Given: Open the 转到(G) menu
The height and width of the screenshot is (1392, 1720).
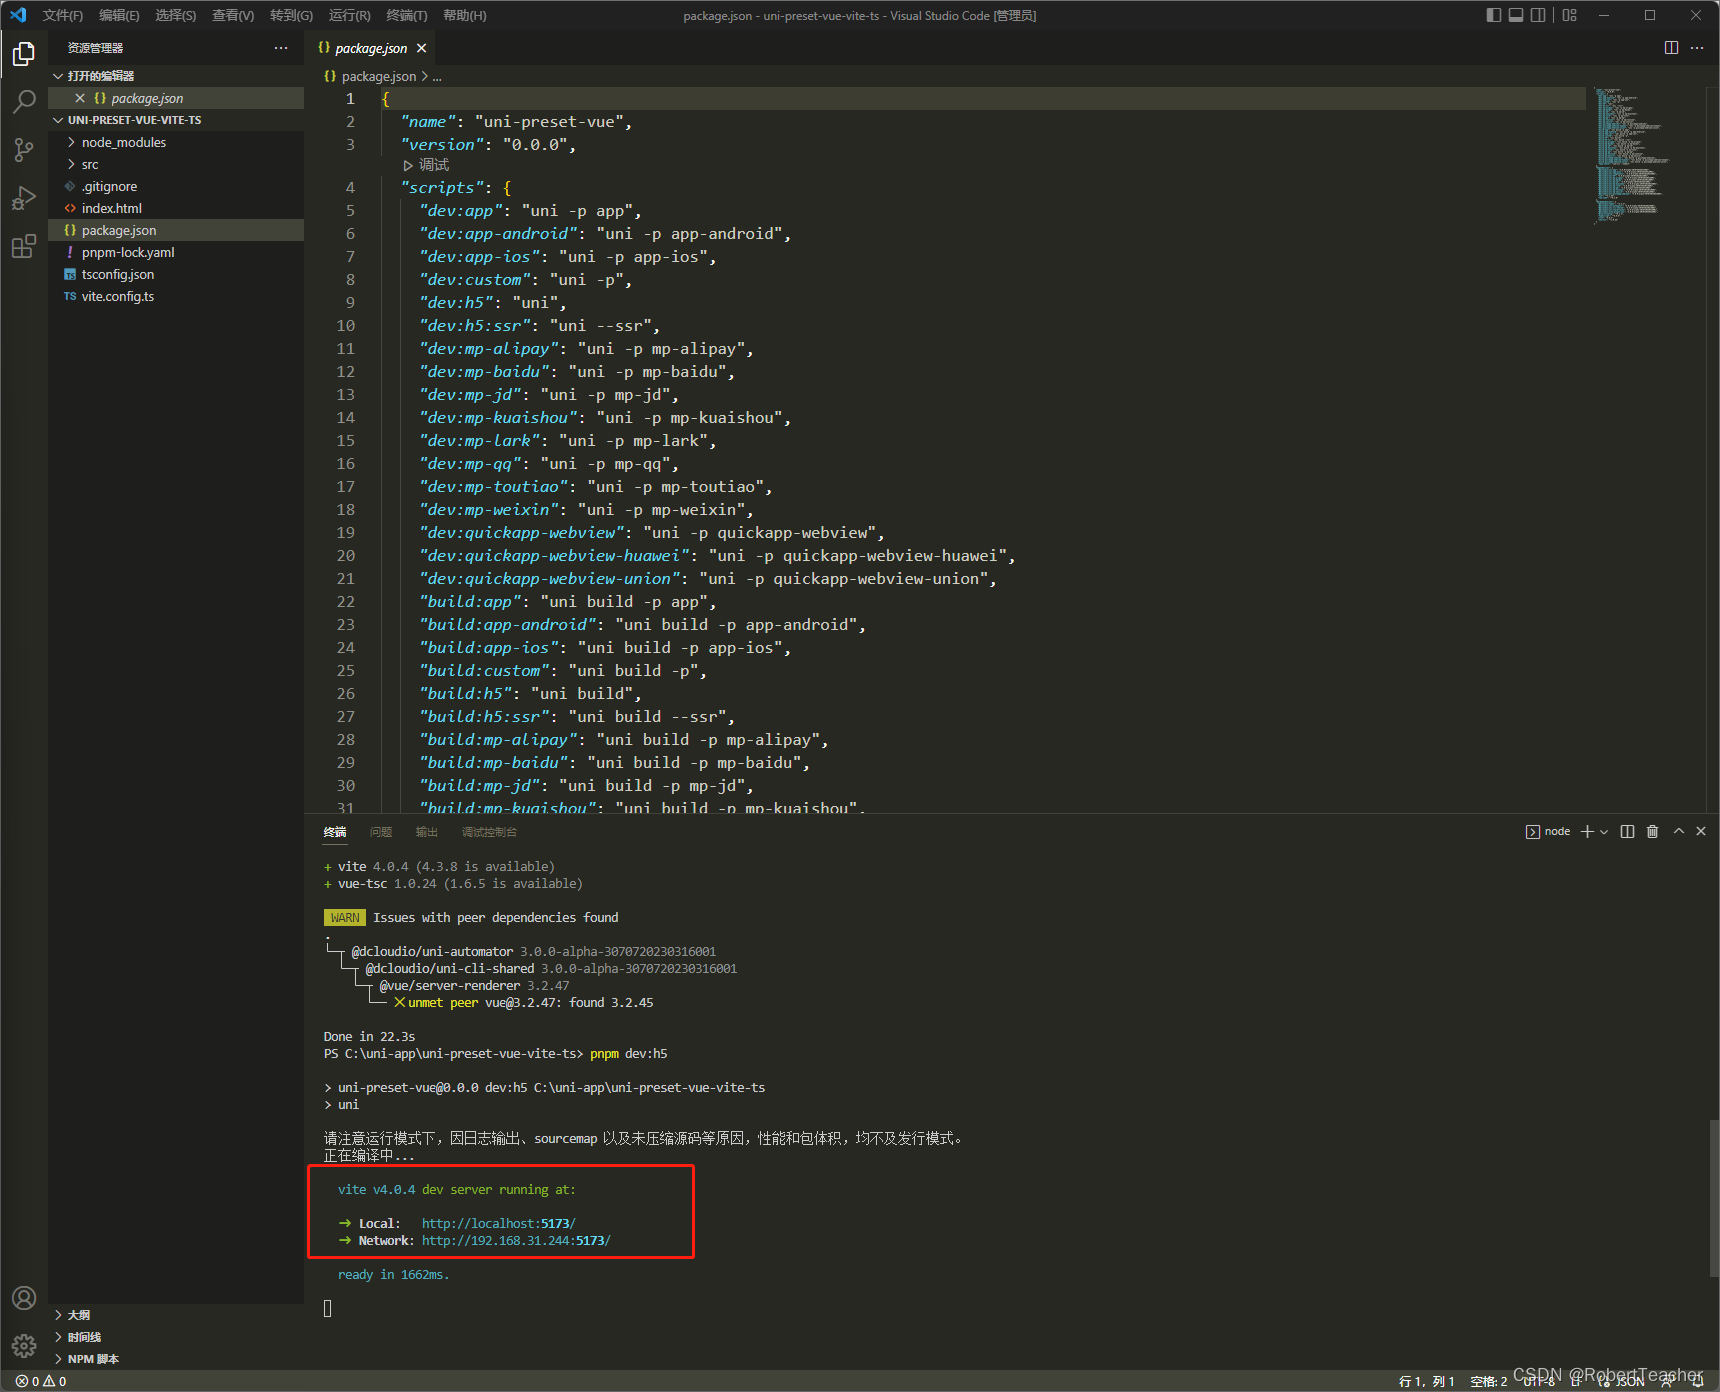Looking at the screenshot, I should click(291, 15).
